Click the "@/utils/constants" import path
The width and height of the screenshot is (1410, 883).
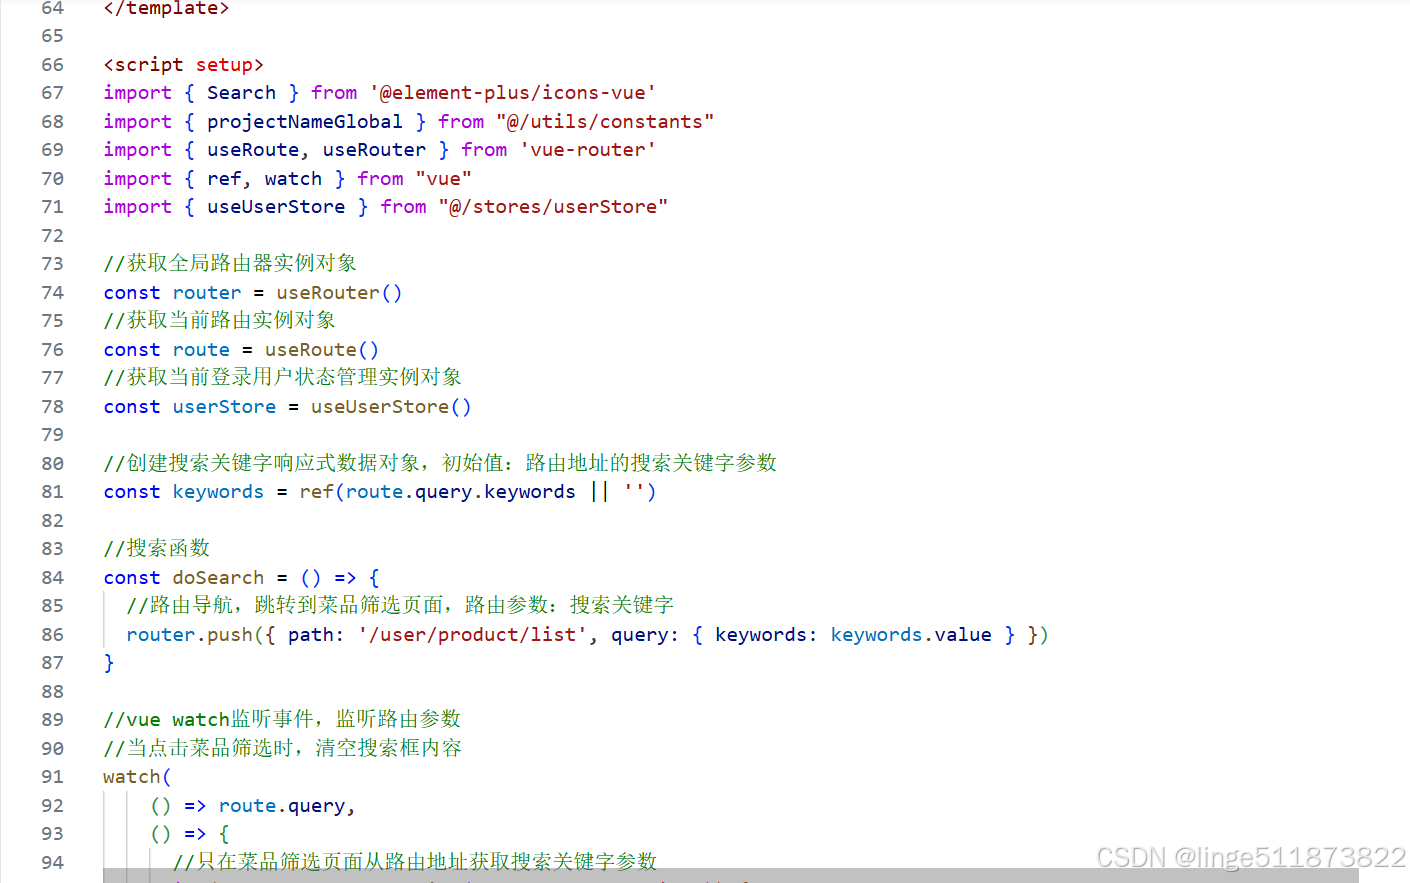pyautogui.click(x=605, y=122)
